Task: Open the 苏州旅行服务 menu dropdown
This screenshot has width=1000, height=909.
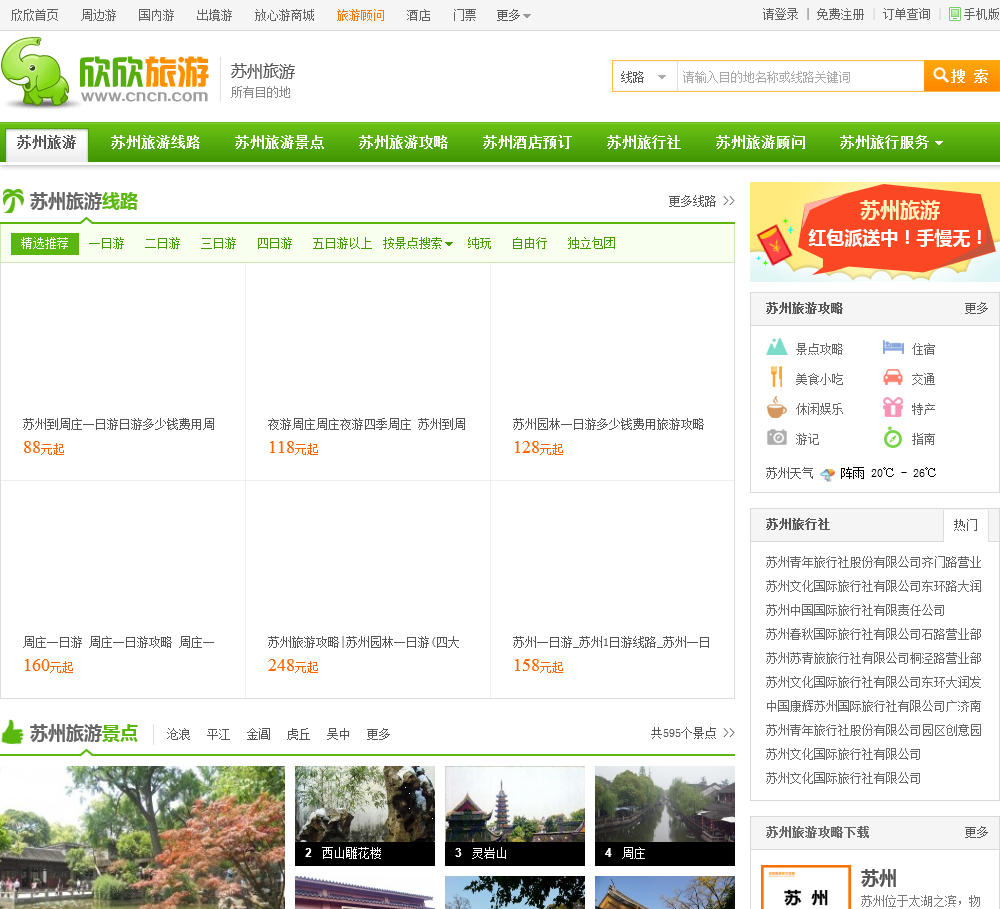Action: click(891, 142)
